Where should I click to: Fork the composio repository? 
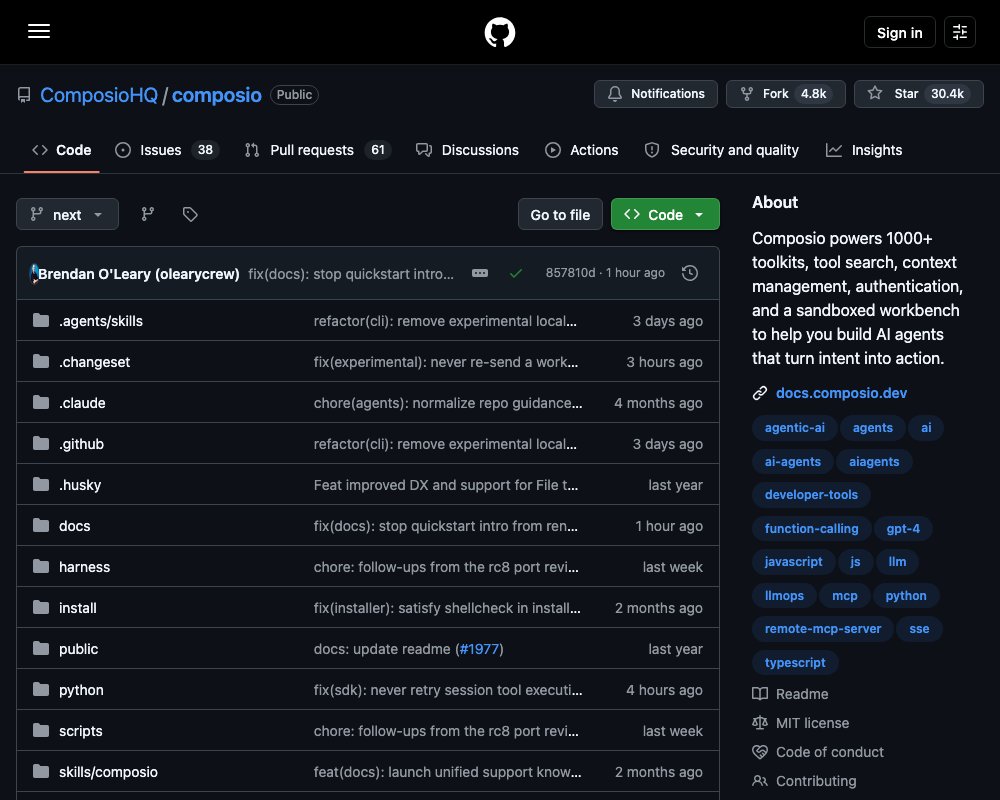pos(786,94)
